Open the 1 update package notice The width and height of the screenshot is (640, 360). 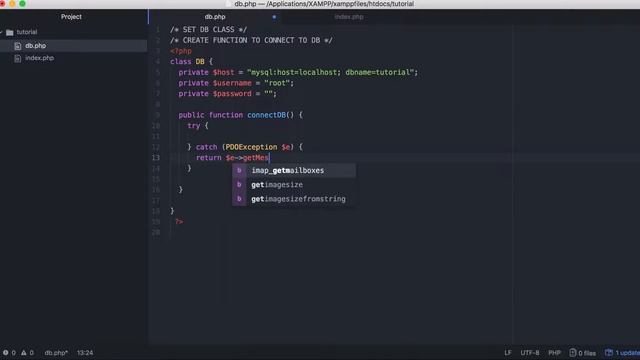pyautogui.click(x=622, y=353)
